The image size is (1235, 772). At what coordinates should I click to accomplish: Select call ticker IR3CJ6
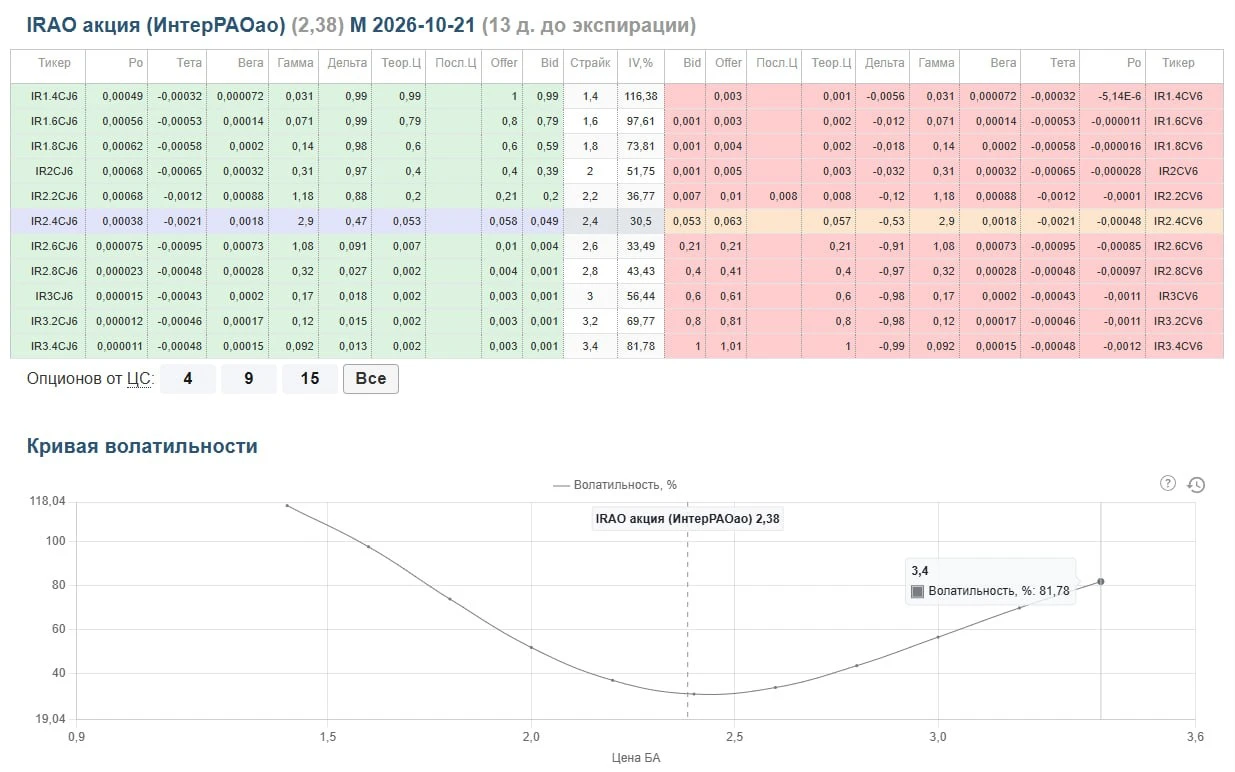pyautogui.click(x=54, y=296)
